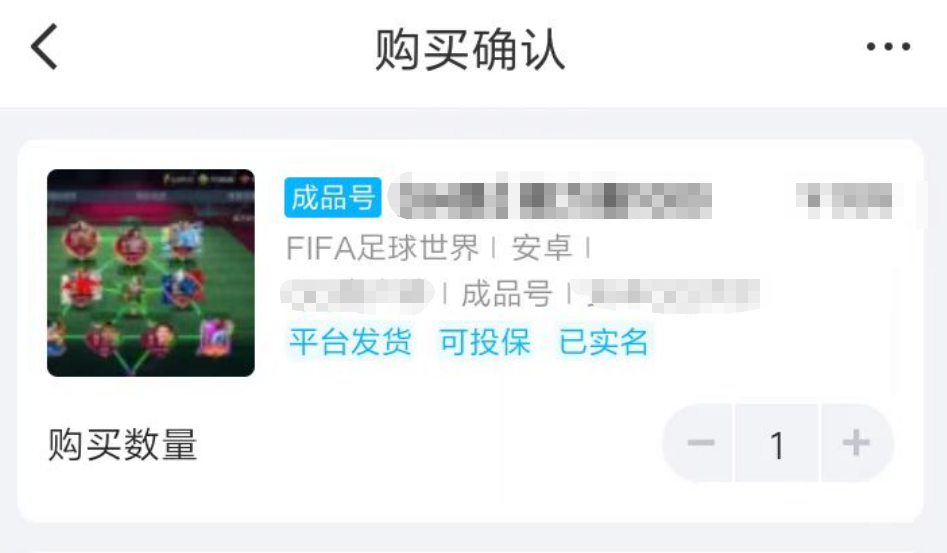Image resolution: width=947 pixels, height=553 pixels.
Task: Decrease purchase quantity with minus button
Action: coord(701,443)
